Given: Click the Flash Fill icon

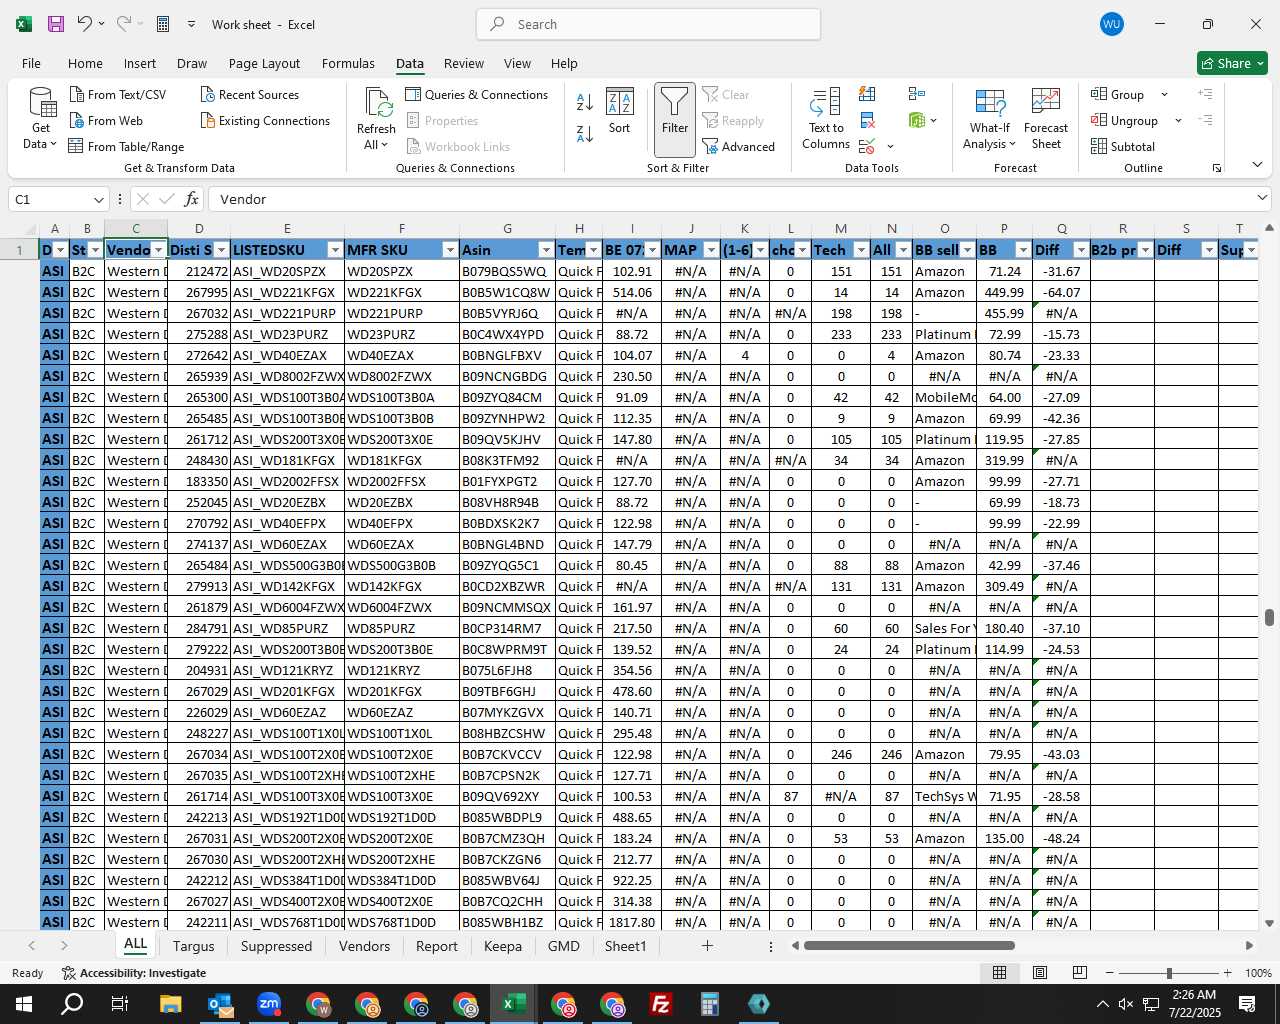Looking at the screenshot, I should tap(867, 94).
